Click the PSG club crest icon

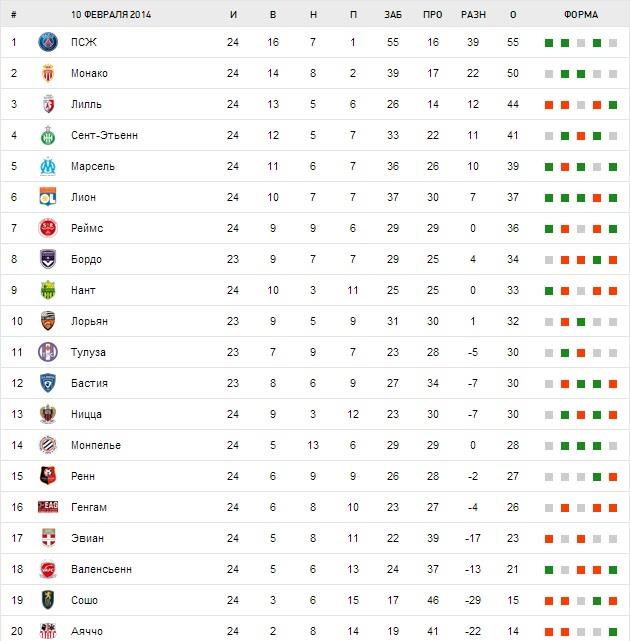47,42
